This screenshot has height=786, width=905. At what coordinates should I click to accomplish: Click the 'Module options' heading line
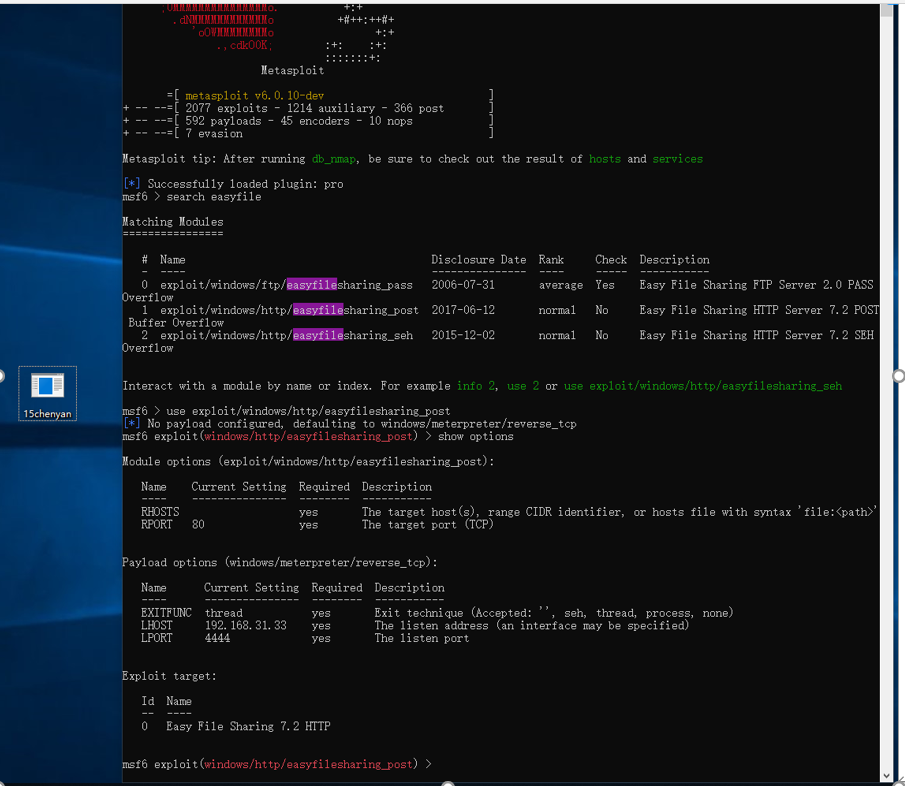[x=308, y=462]
